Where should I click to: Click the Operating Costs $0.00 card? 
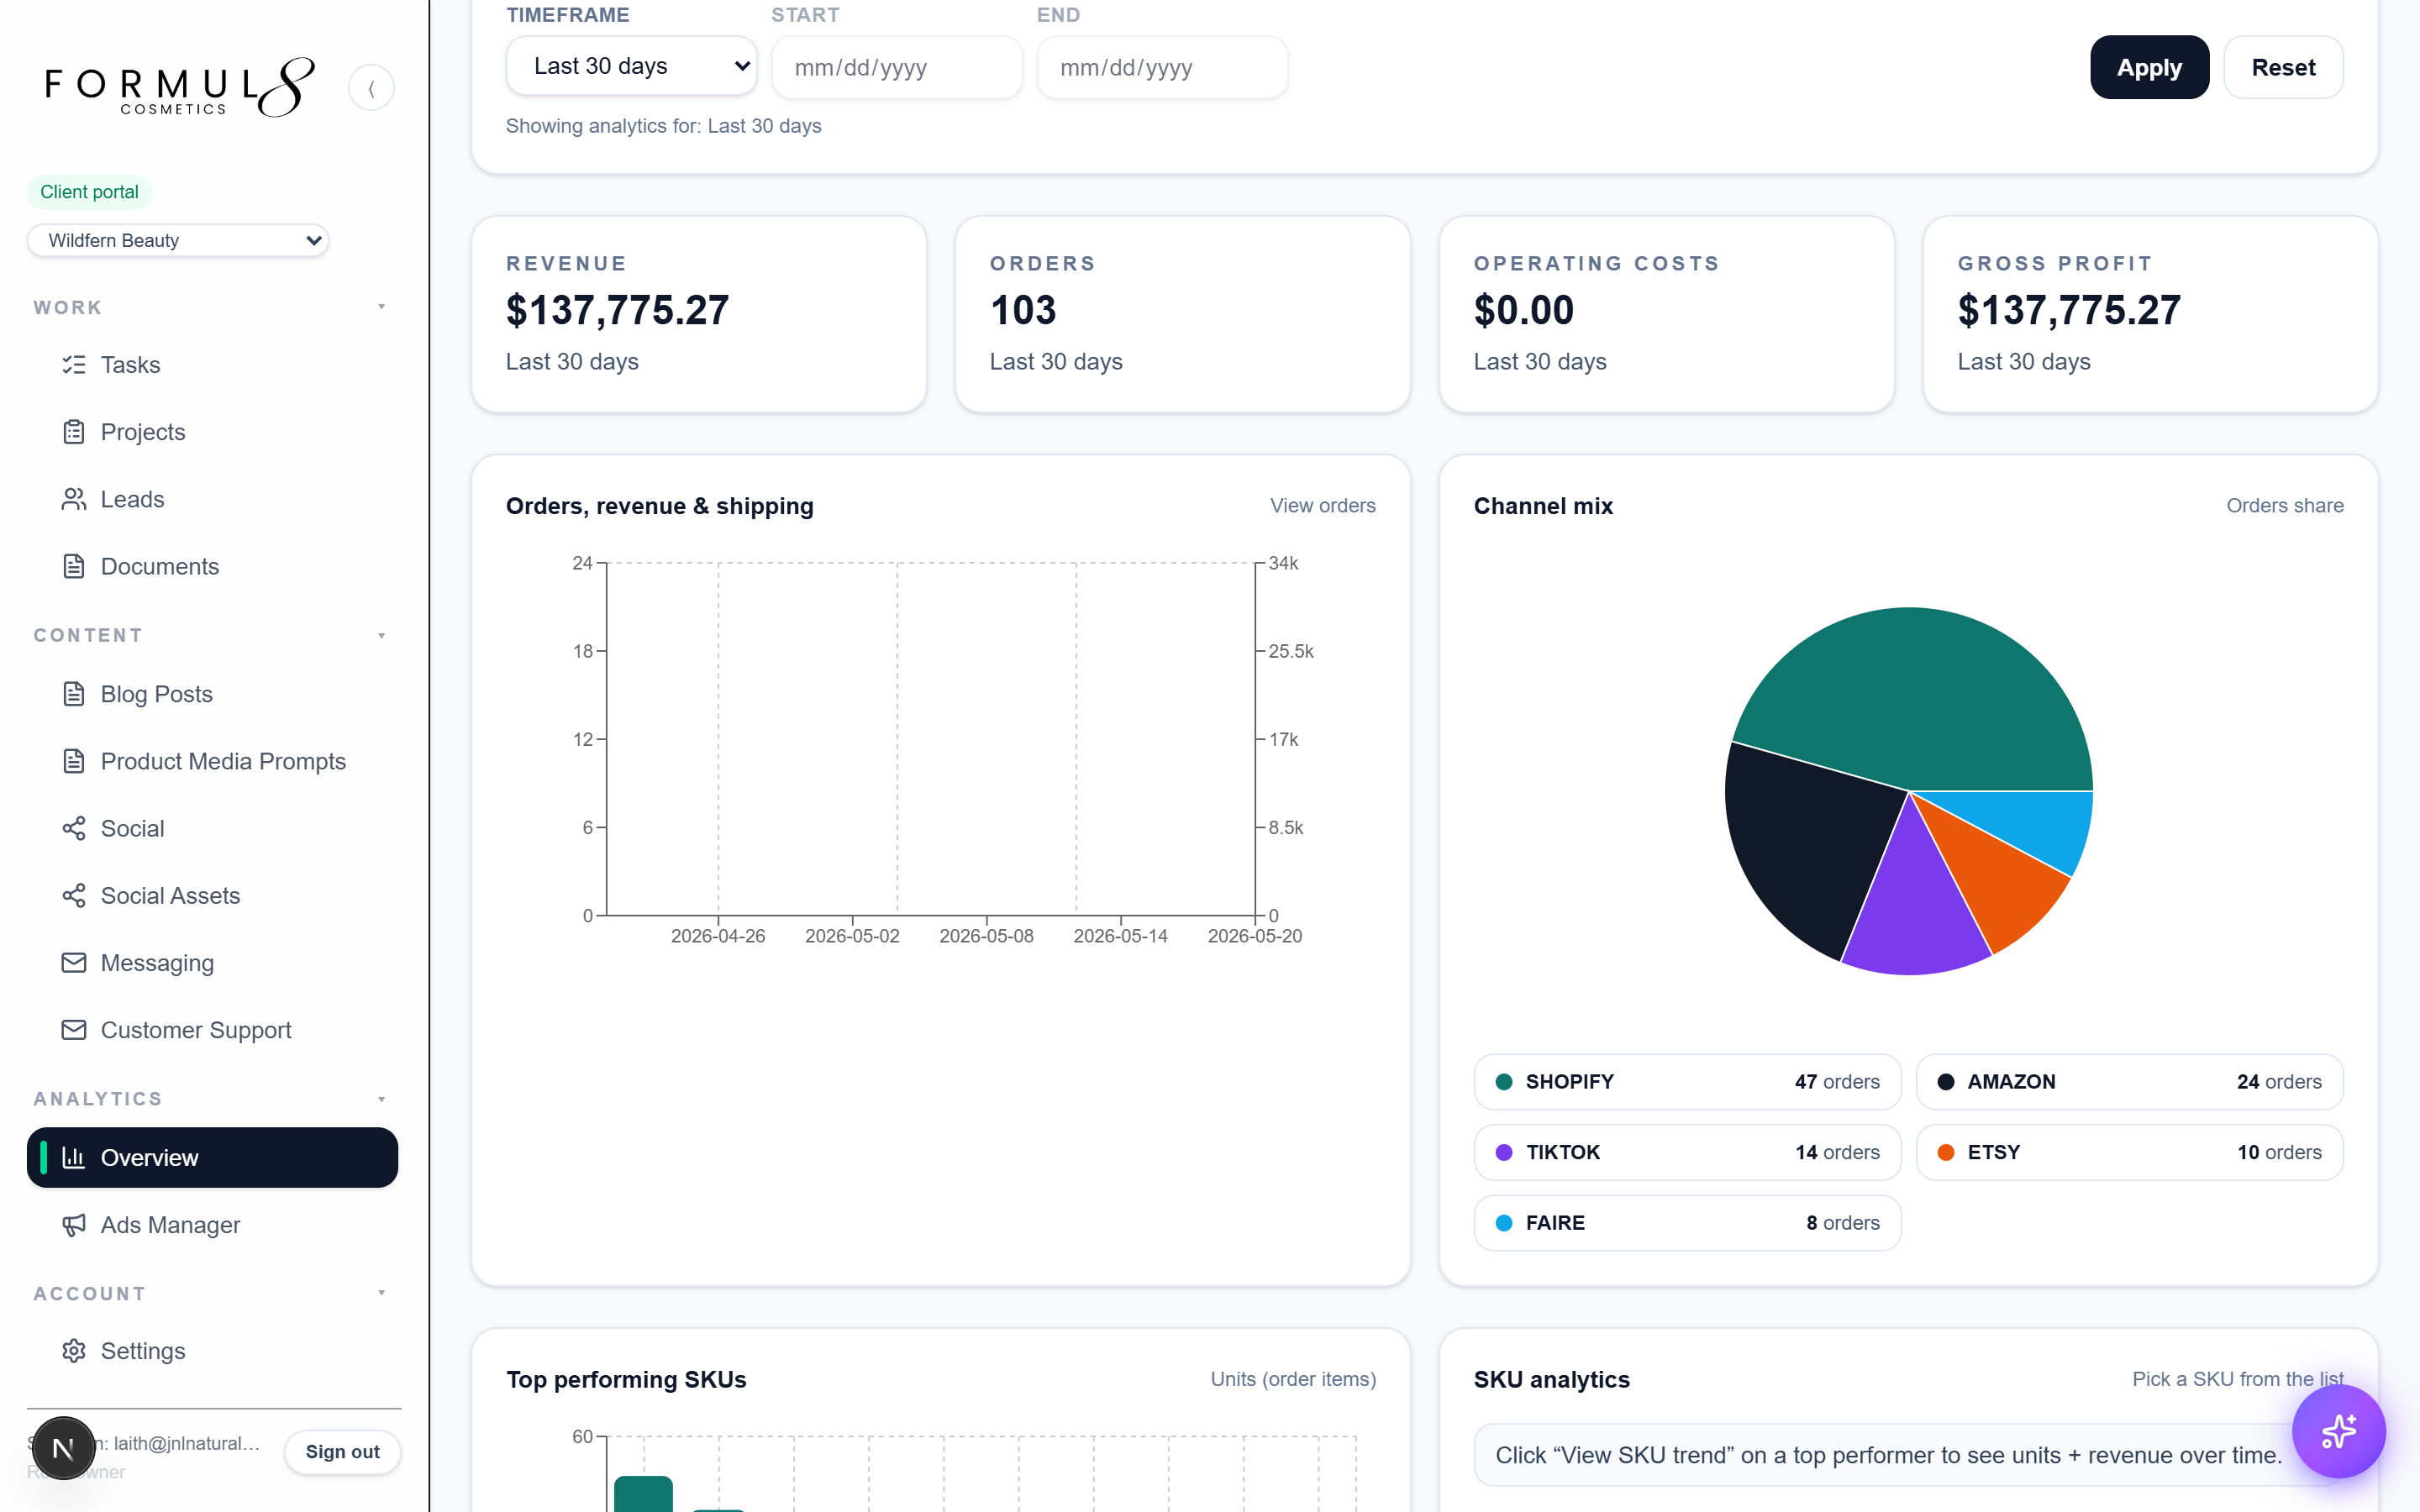pos(1667,314)
